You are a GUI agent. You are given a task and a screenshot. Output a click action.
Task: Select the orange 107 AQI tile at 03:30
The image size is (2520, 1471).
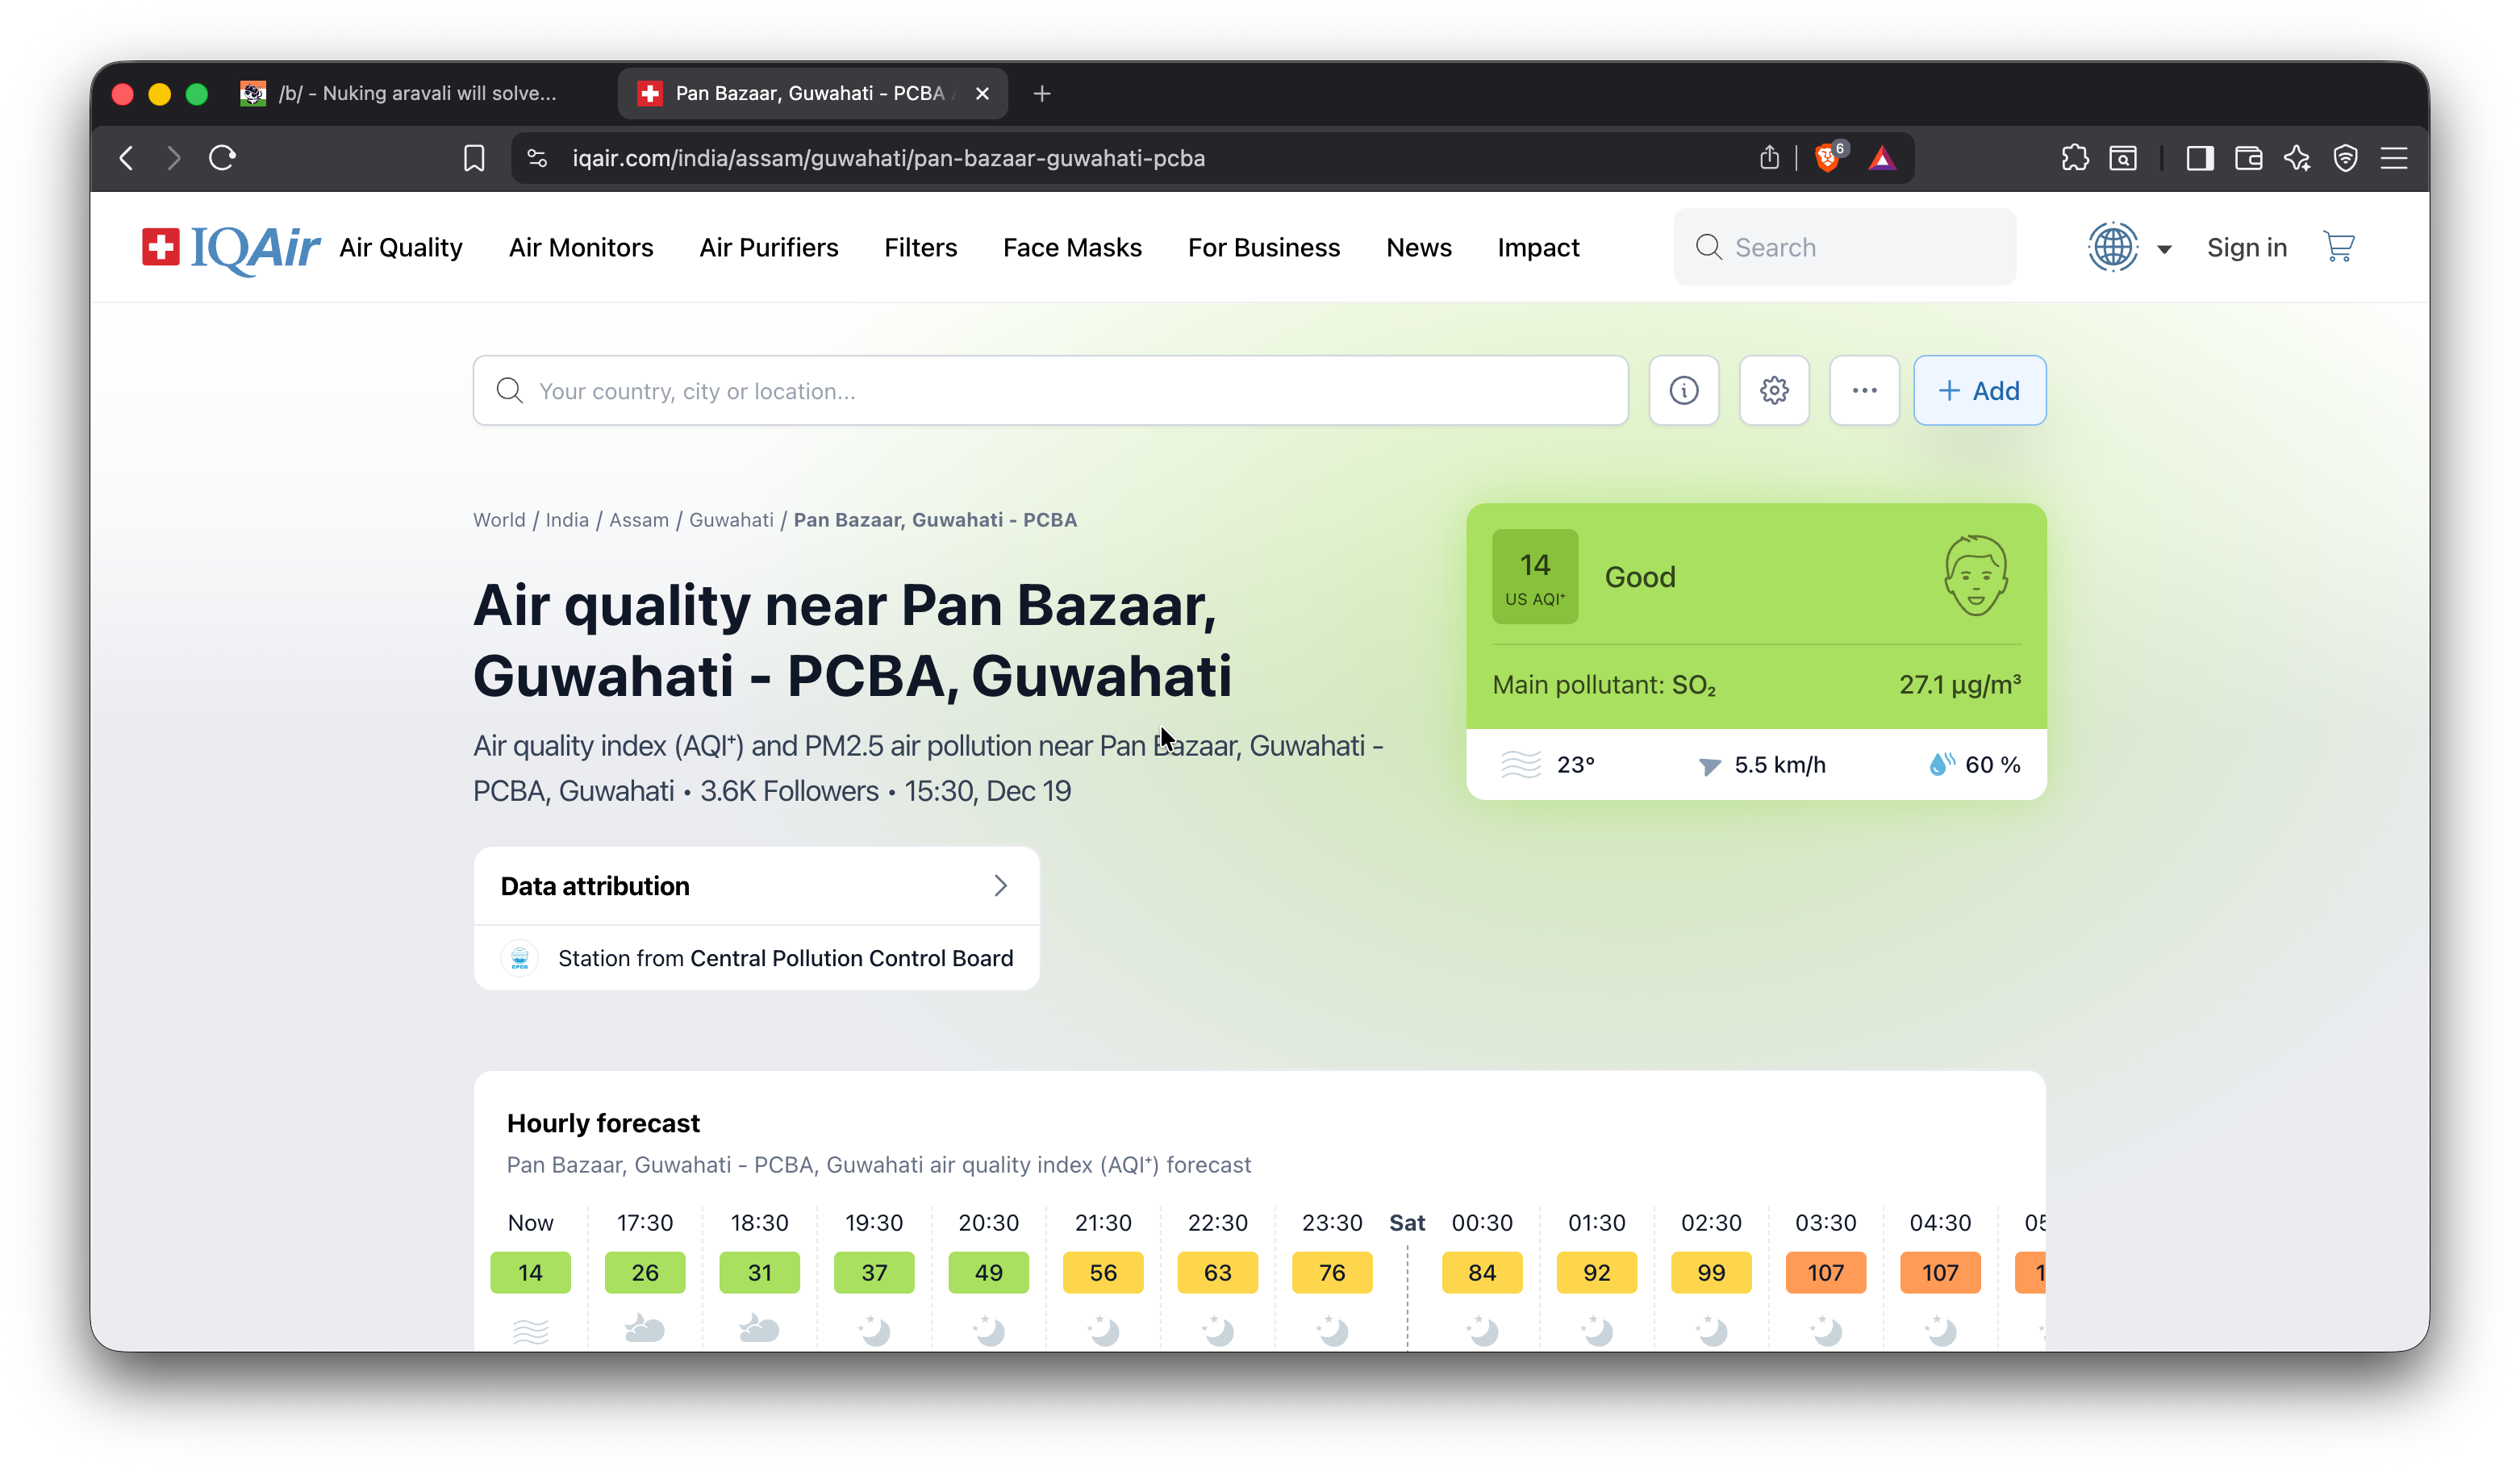(x=1825, y=1272)
